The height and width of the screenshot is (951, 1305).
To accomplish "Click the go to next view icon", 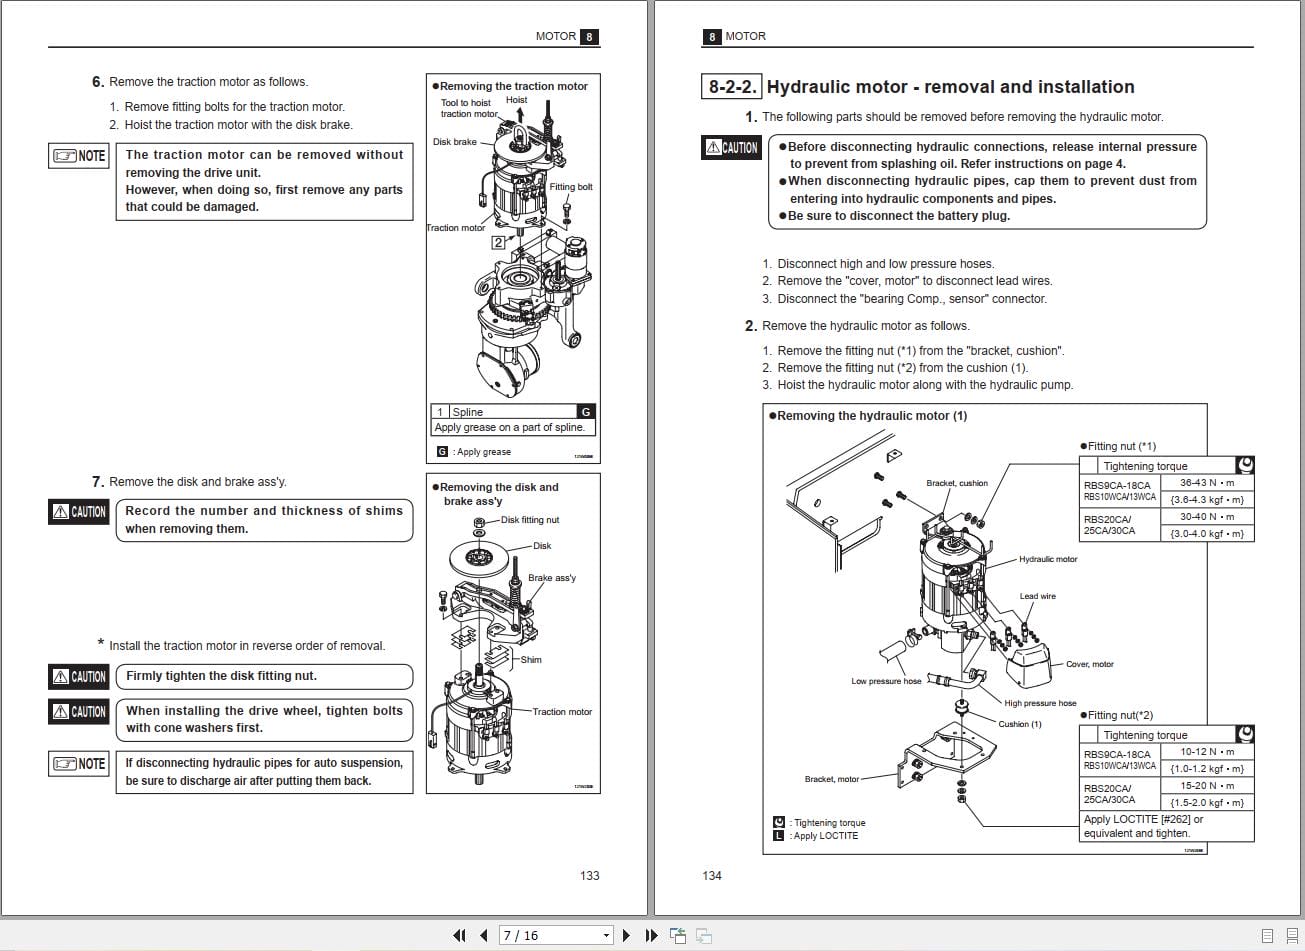I will click(x=704, y=936).
